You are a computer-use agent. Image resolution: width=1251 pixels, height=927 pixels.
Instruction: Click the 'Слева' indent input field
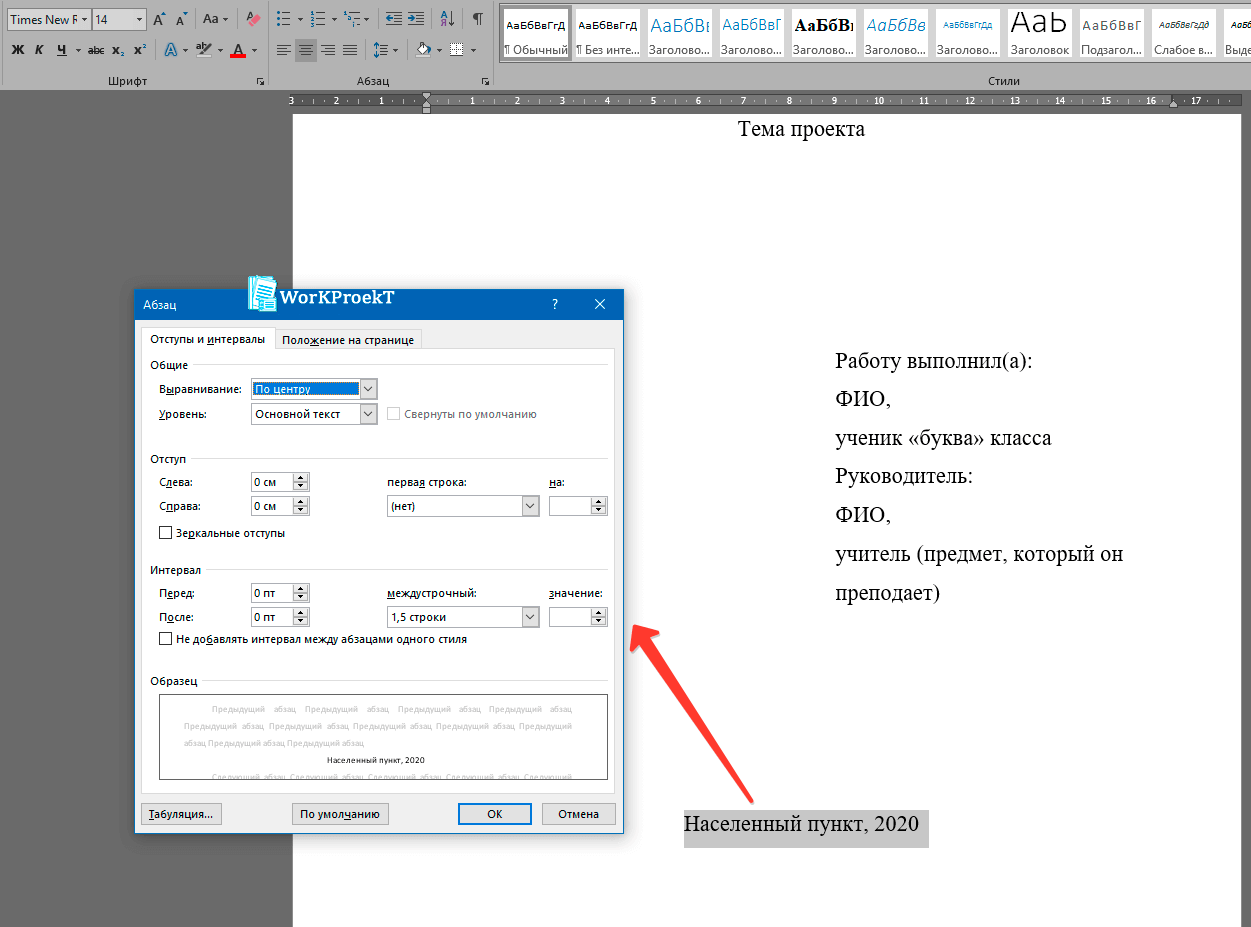click(x=271, y=482)
